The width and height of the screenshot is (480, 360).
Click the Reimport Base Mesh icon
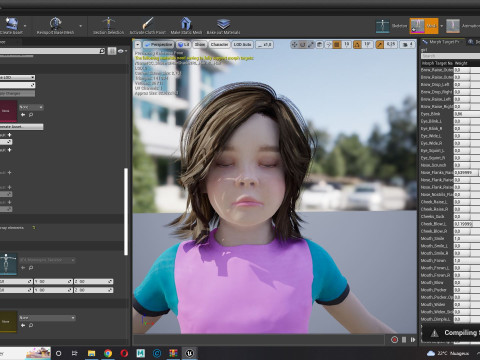[55, 23]
